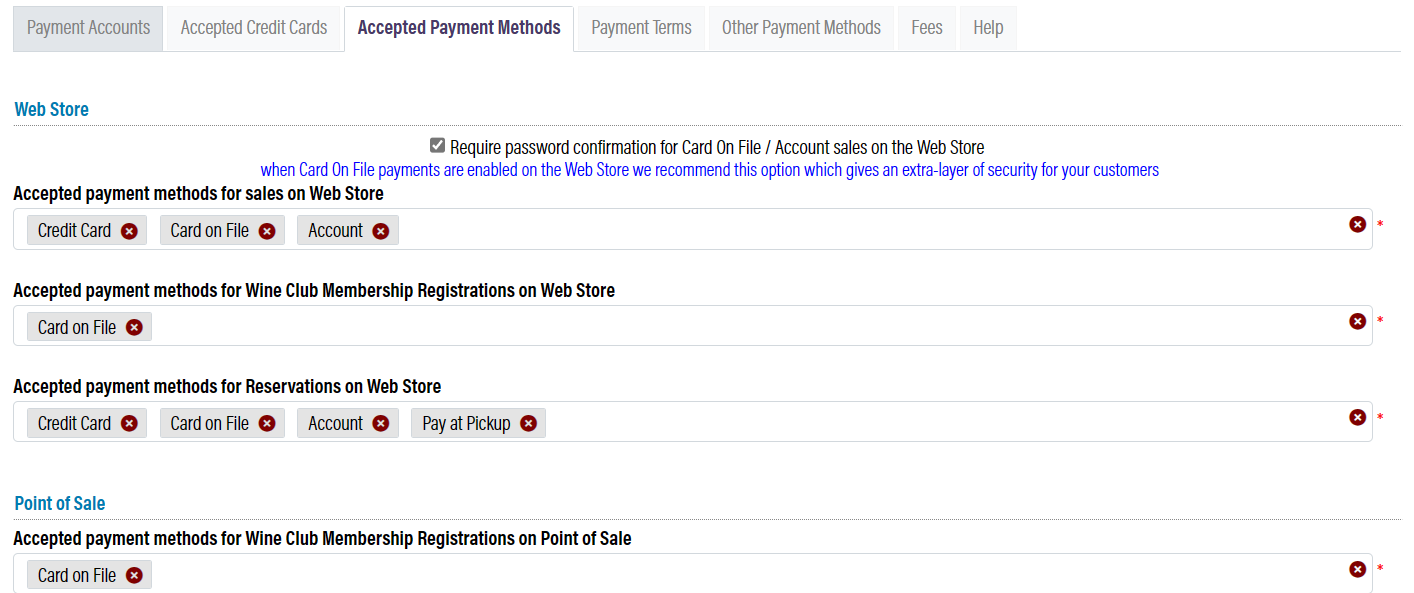1414x593 pixels.
Task: Open the Wine Club registration method selector
Action: tap(700, 326)
